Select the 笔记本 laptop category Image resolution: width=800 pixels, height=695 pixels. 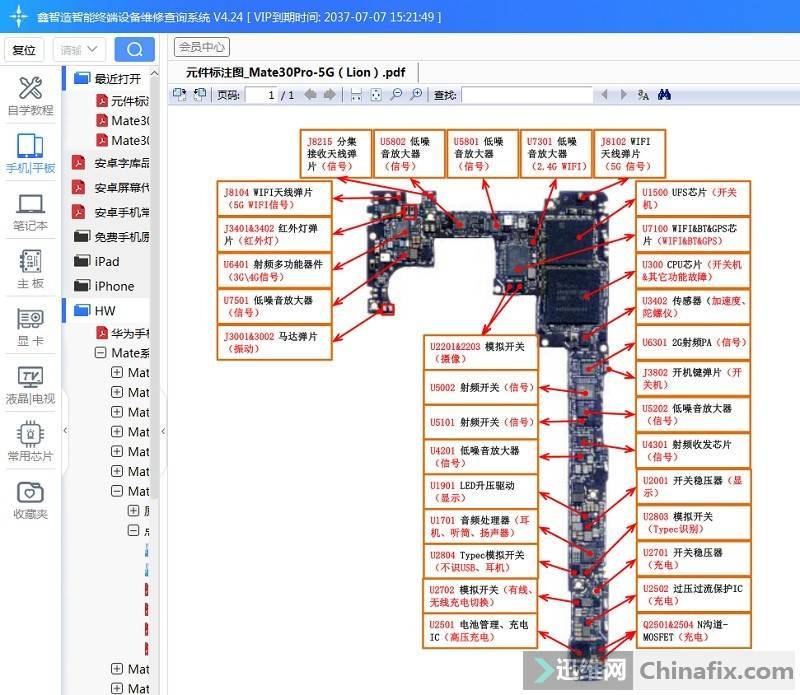point(30,212)
